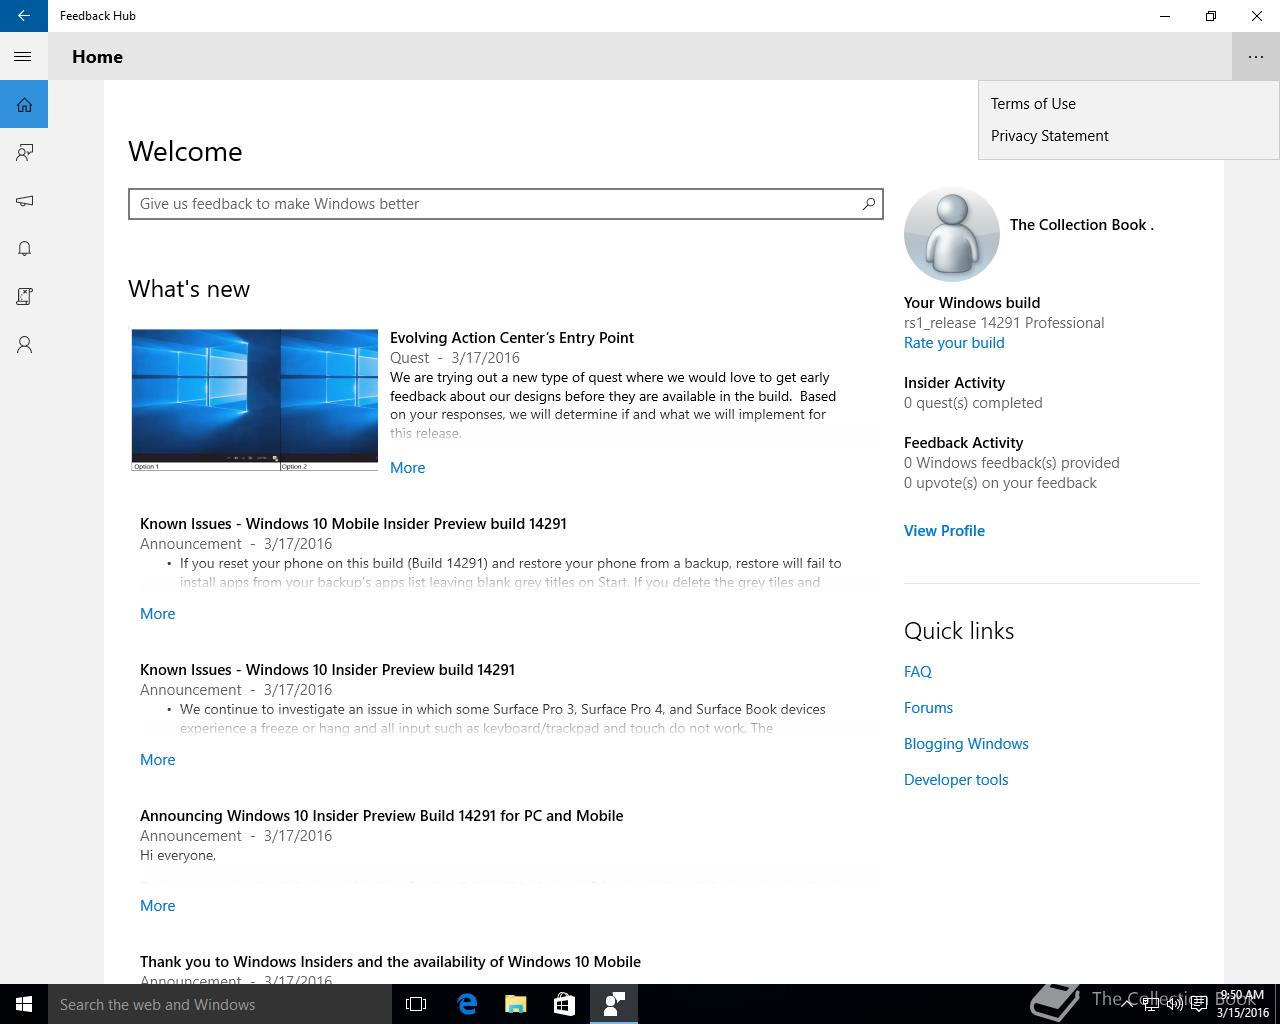Click the 0 upvote(s) on your feedback text
The height and width of the screenshot is (1024, 1280).
(x=1000, y=483)
